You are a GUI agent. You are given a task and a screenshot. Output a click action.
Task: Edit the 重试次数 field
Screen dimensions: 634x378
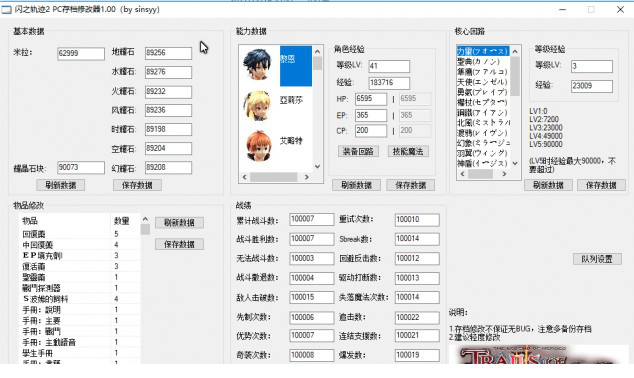pyautogui.click(x=417, y=220)
